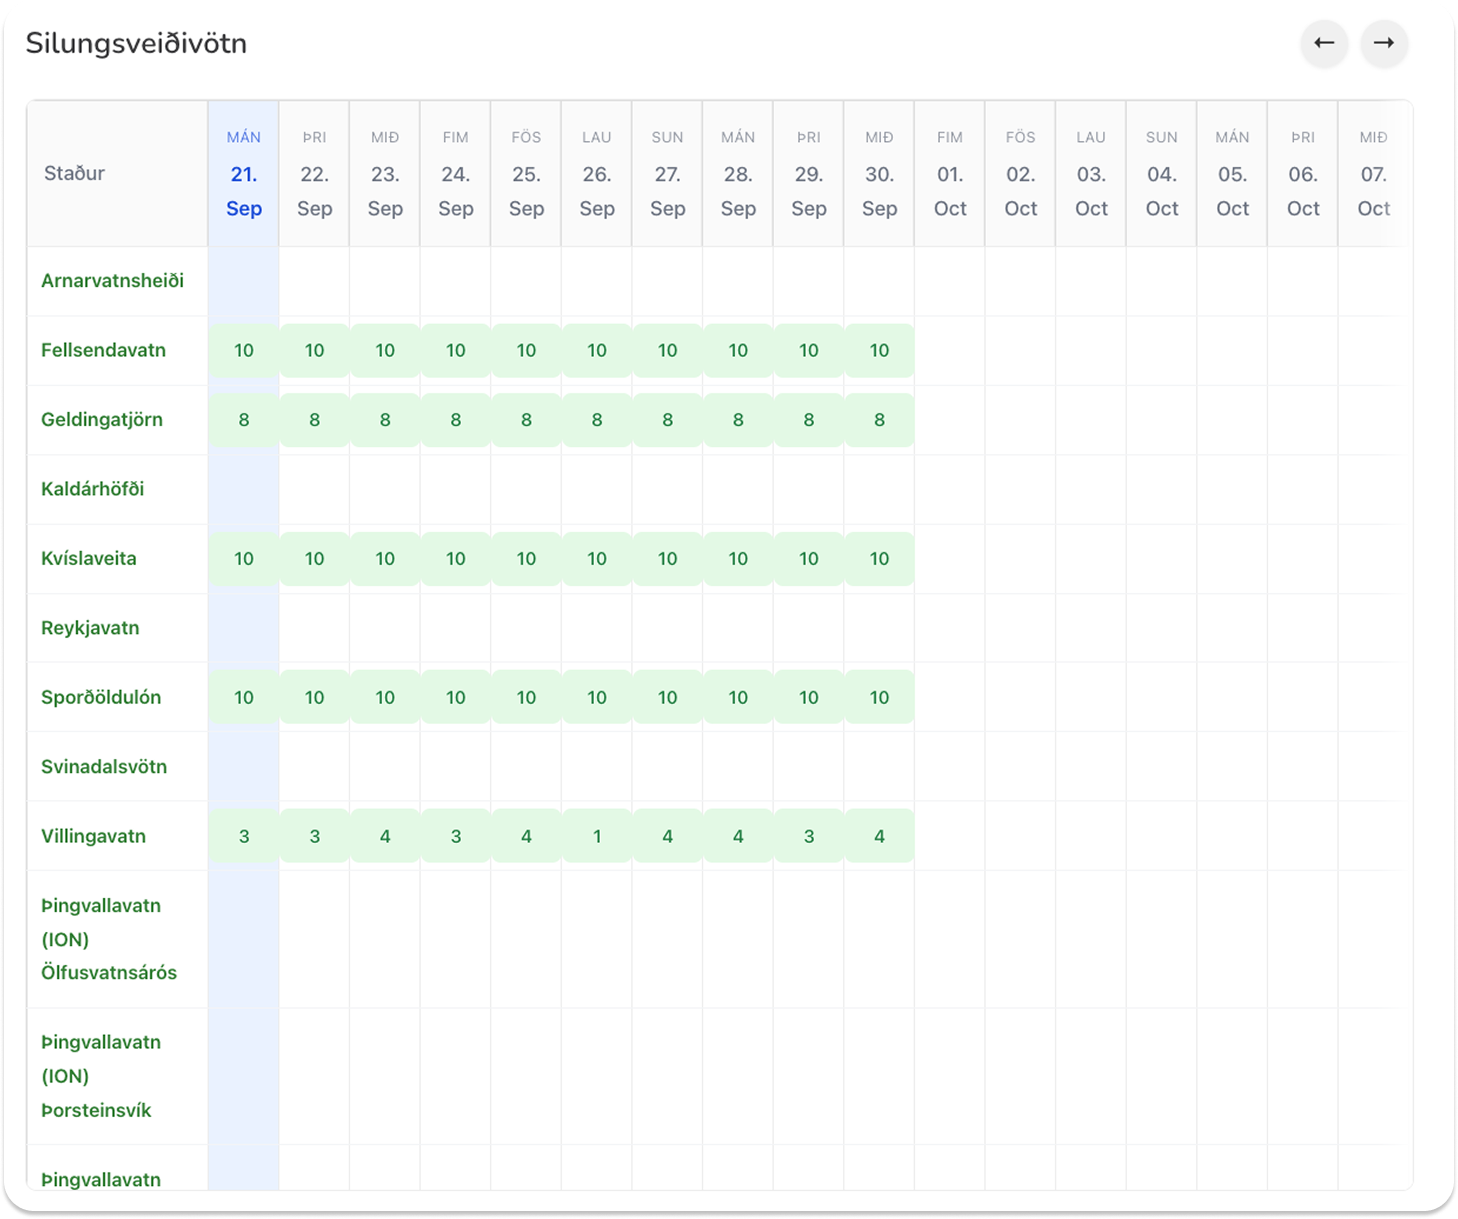Select Villingavatn availability 3 on 29. Sep
This screenshot has width=1458, height=1219.
coord(809,837)
